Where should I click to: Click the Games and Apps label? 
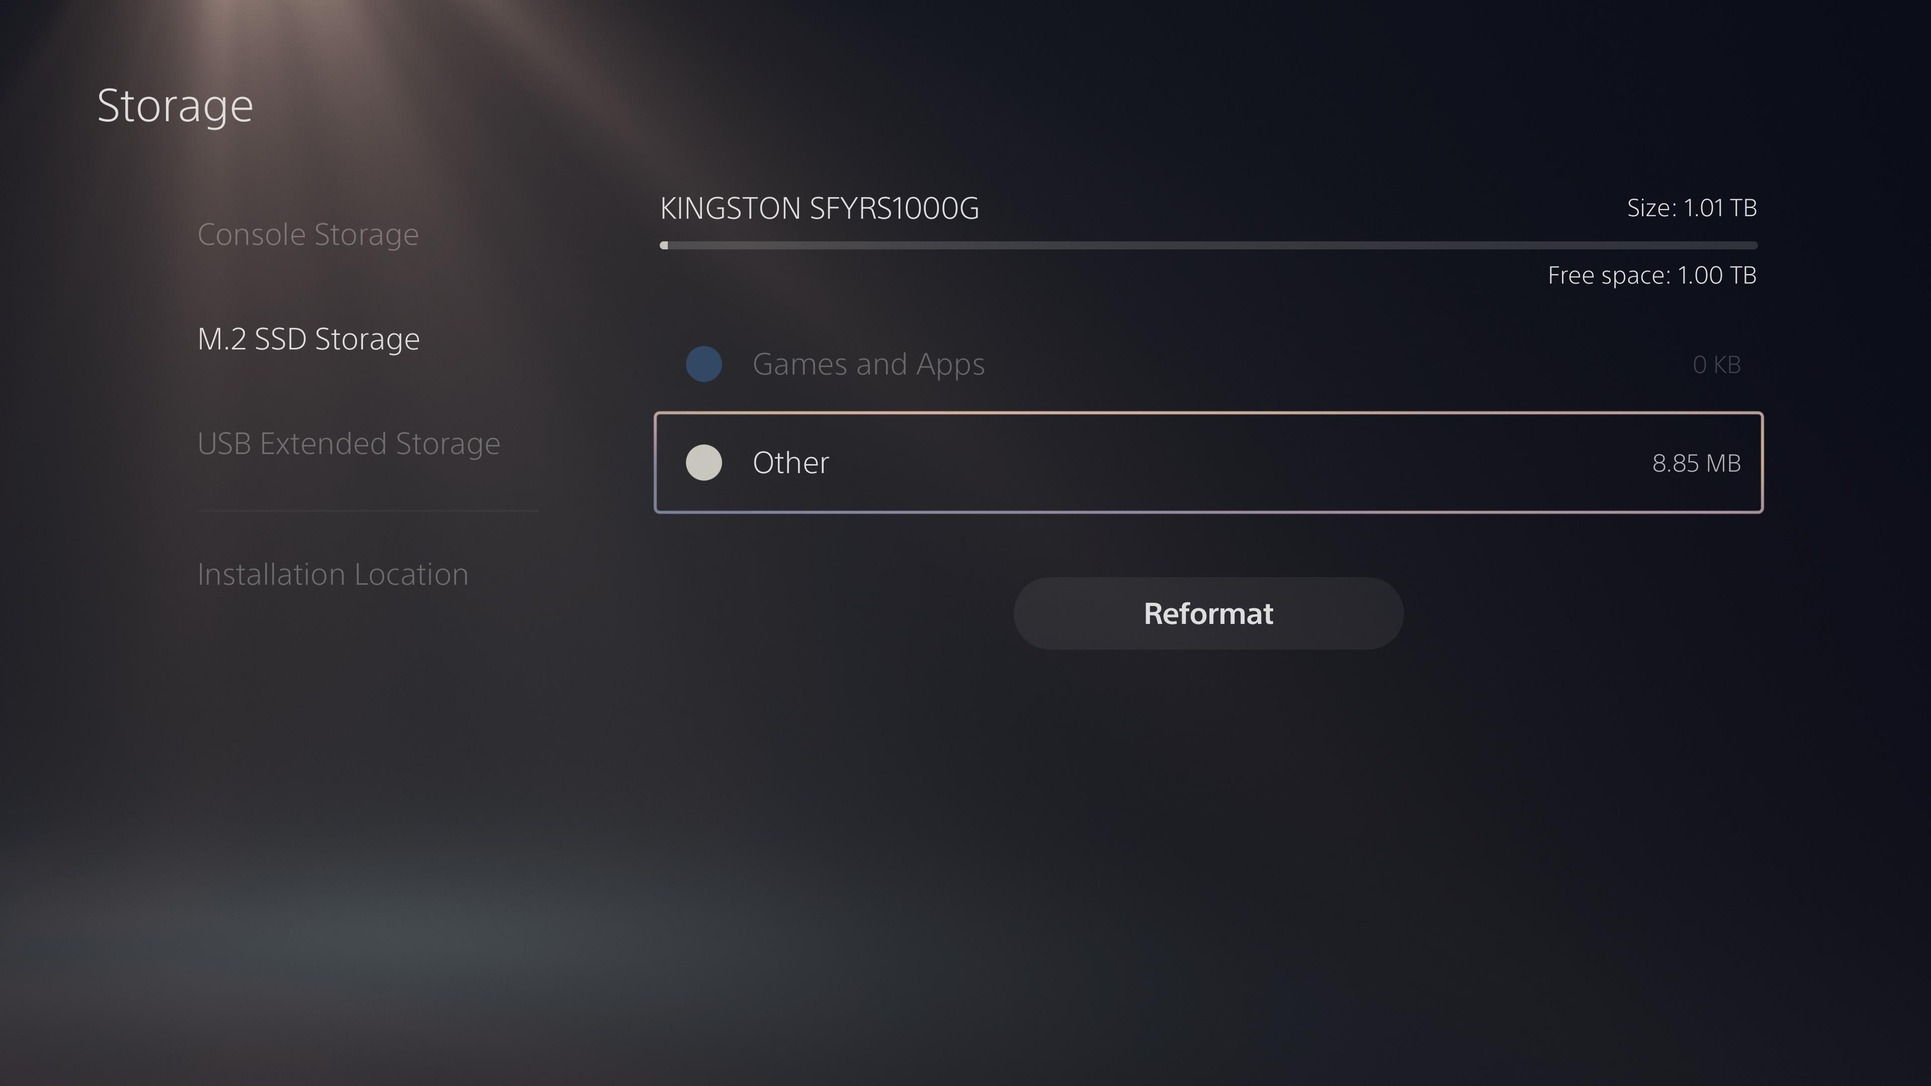[868, 364]
